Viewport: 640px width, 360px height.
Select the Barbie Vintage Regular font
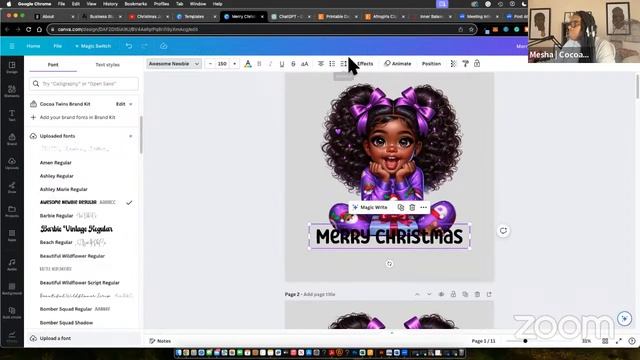click(x=76, y=229)
